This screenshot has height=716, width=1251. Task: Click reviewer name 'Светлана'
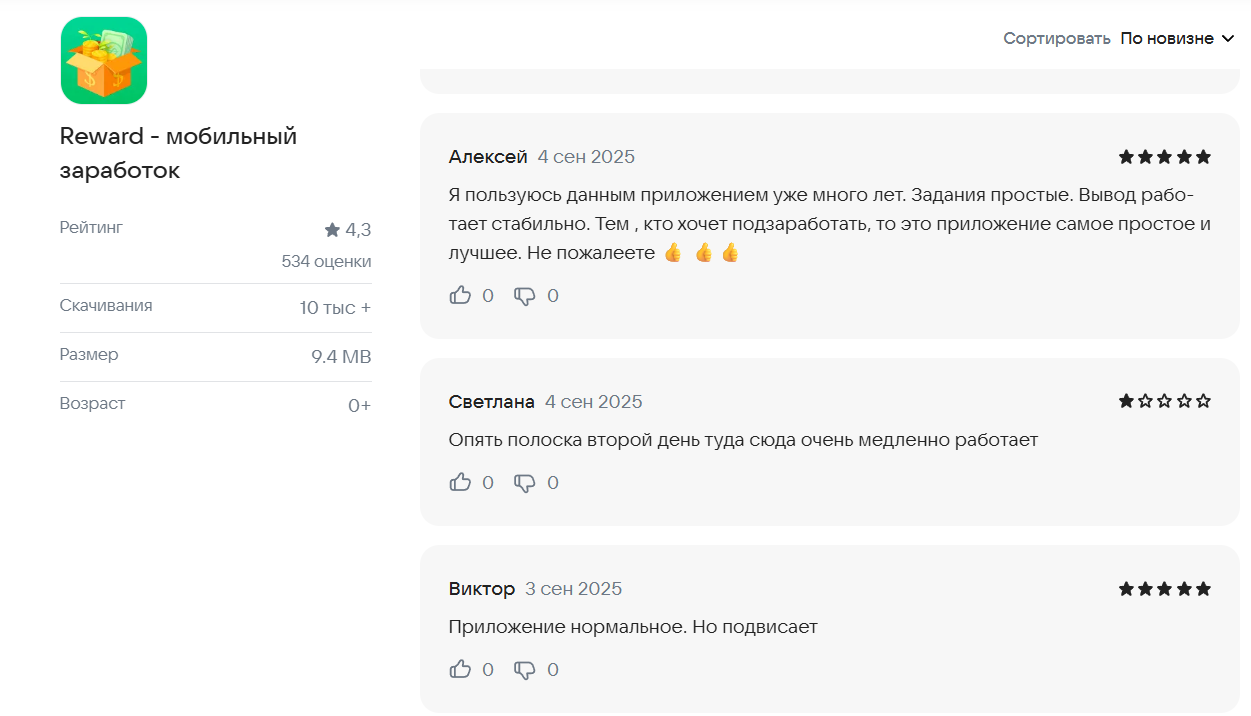[x=492, y=402]
